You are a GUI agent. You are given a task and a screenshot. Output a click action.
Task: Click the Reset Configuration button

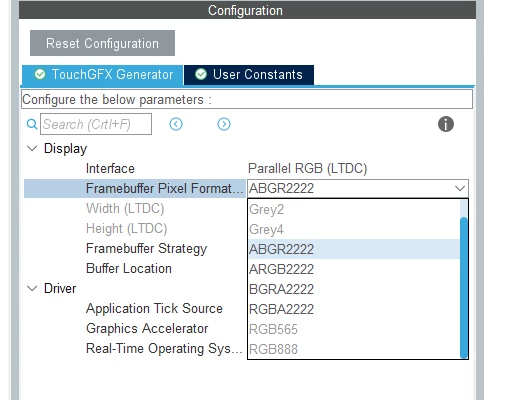102,43
